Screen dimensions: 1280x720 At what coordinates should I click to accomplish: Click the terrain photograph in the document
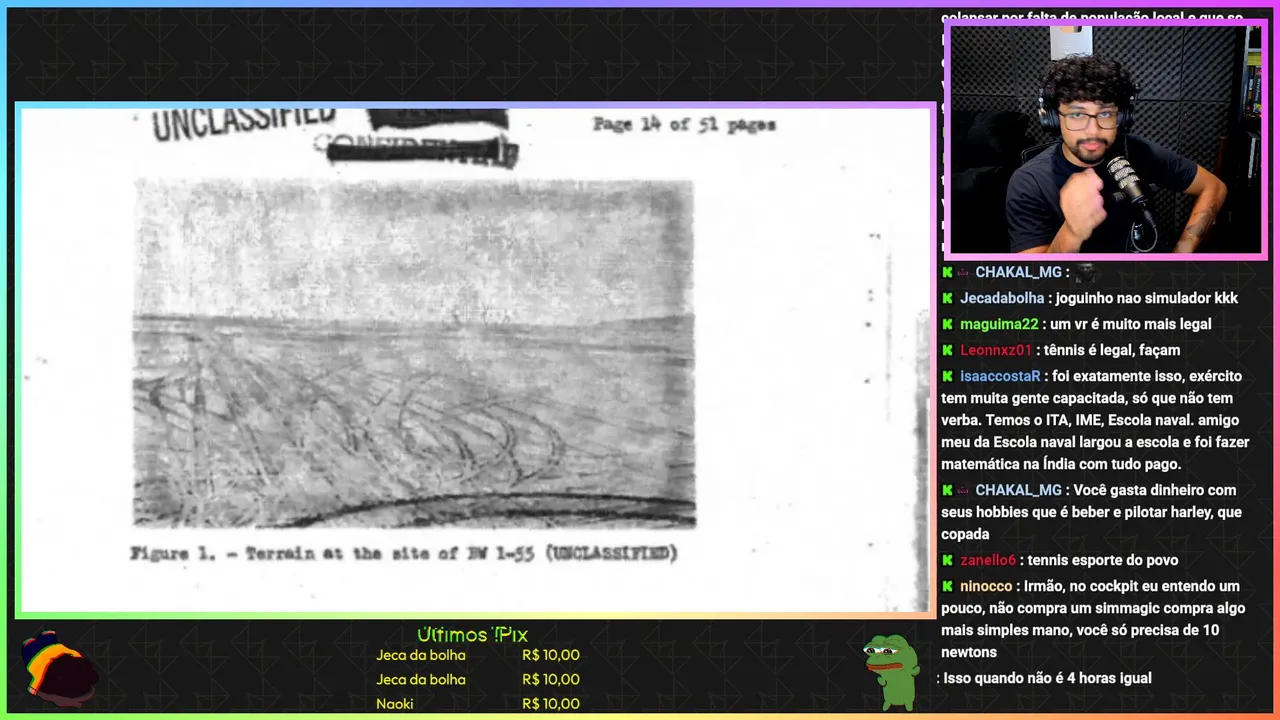(414, 353)
